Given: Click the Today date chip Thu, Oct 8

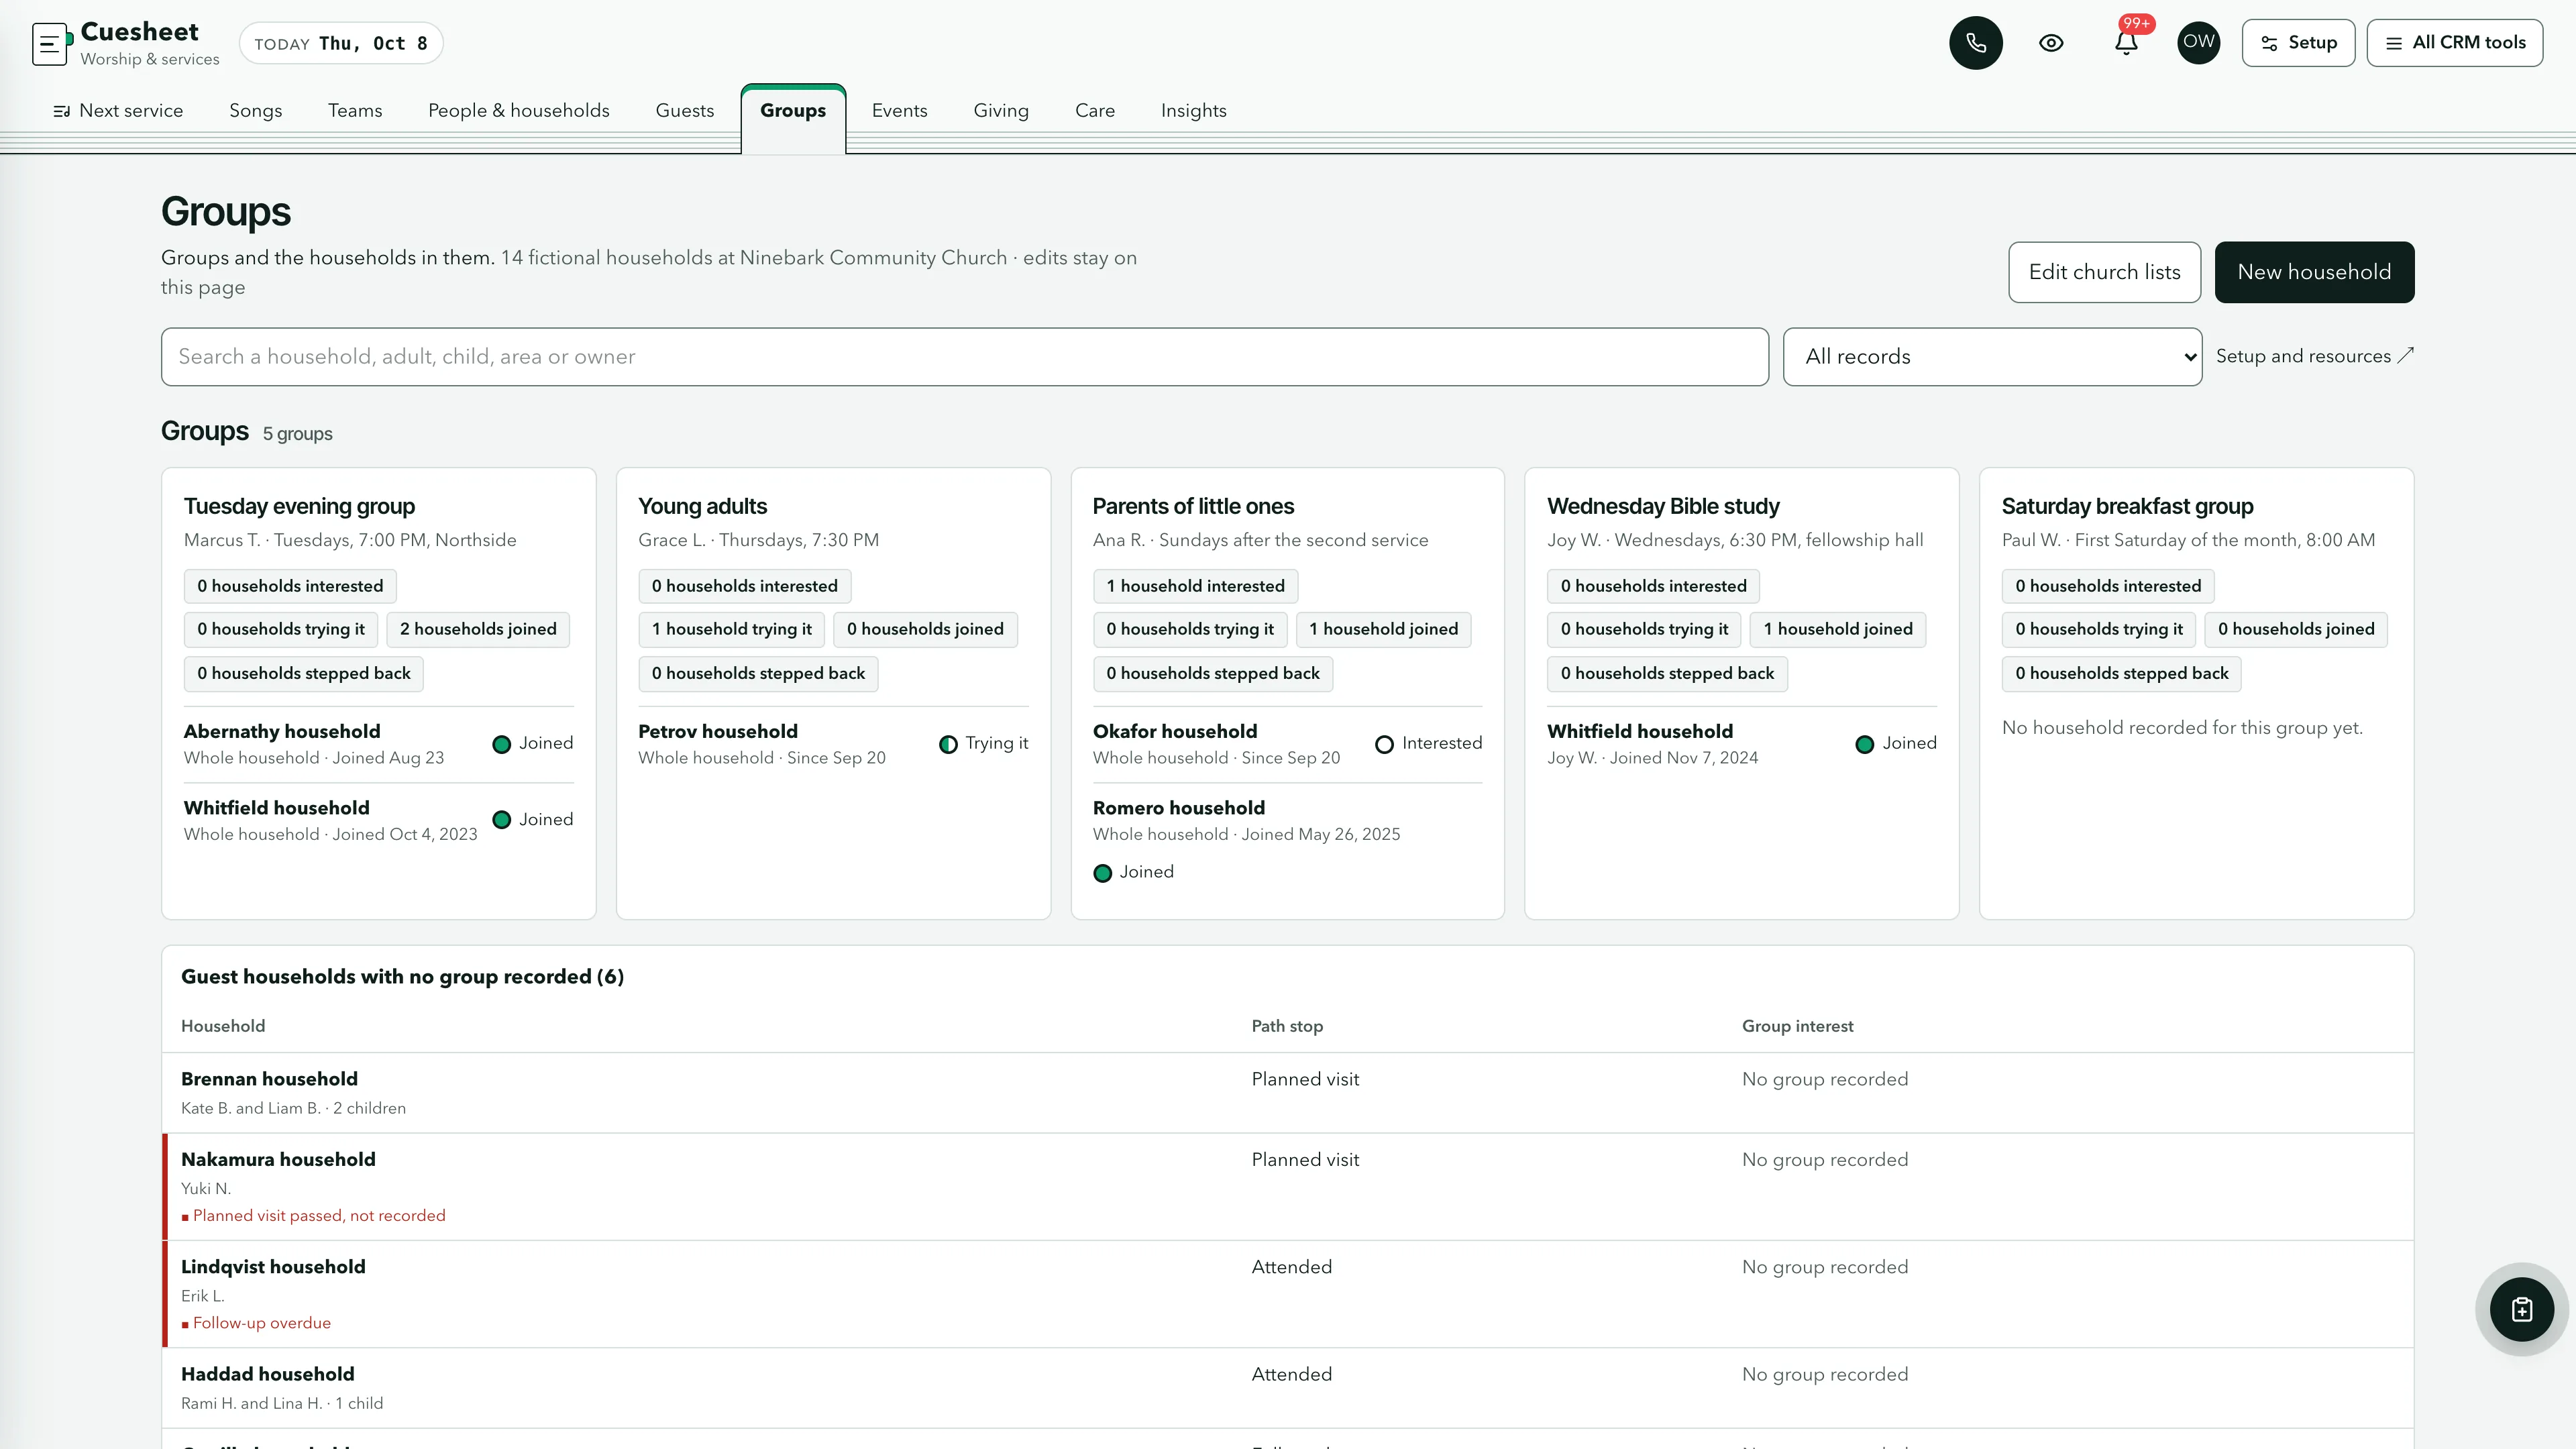Looking at the screenshot, I should click(341, 43).
